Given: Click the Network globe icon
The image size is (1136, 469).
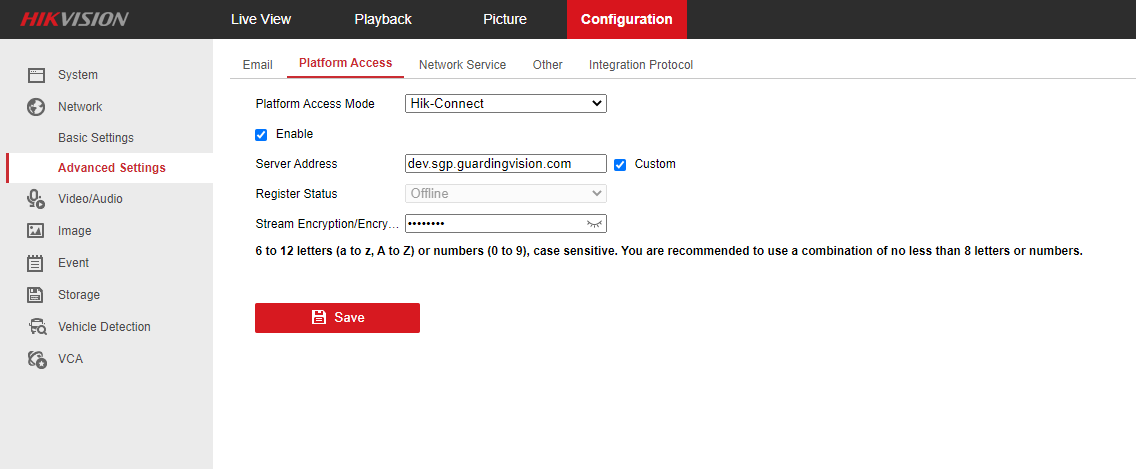Looking at the screenshot, I should point(36,107).
